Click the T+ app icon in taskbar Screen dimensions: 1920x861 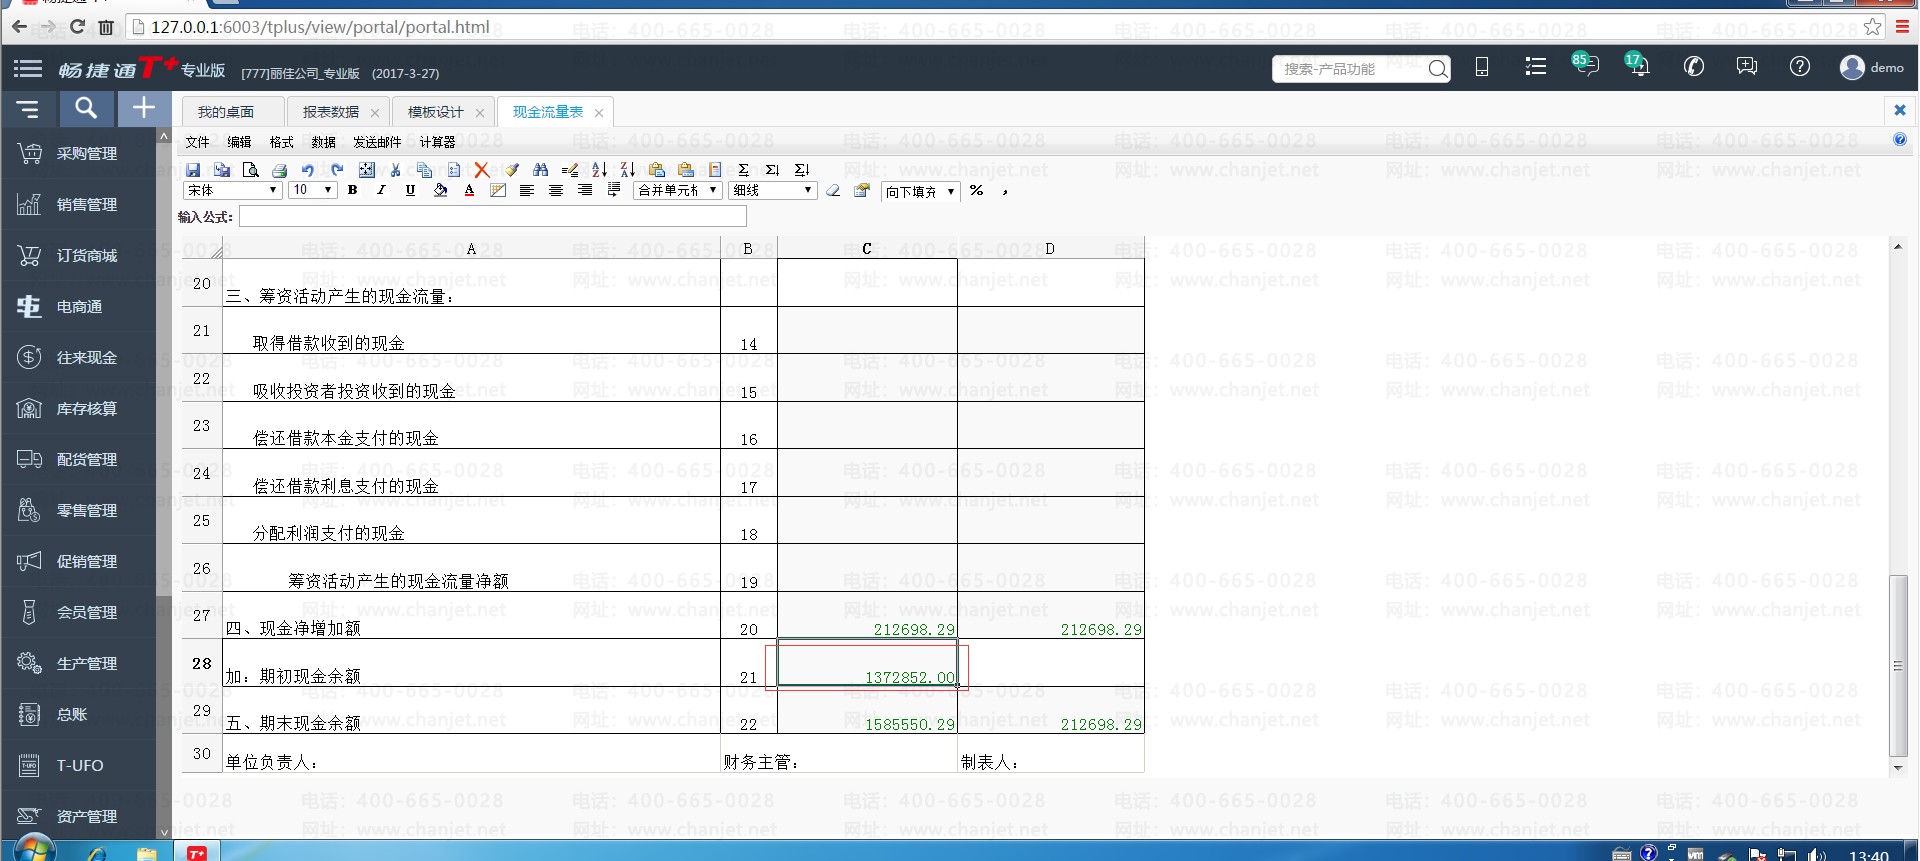(x=197, y=852)
